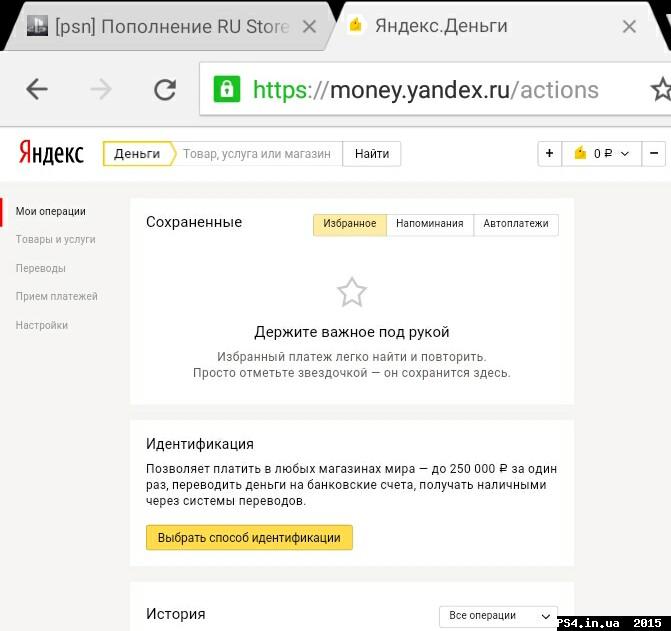
Task: Click Выбрать способ идентификации button
Action: coord(249,537)
